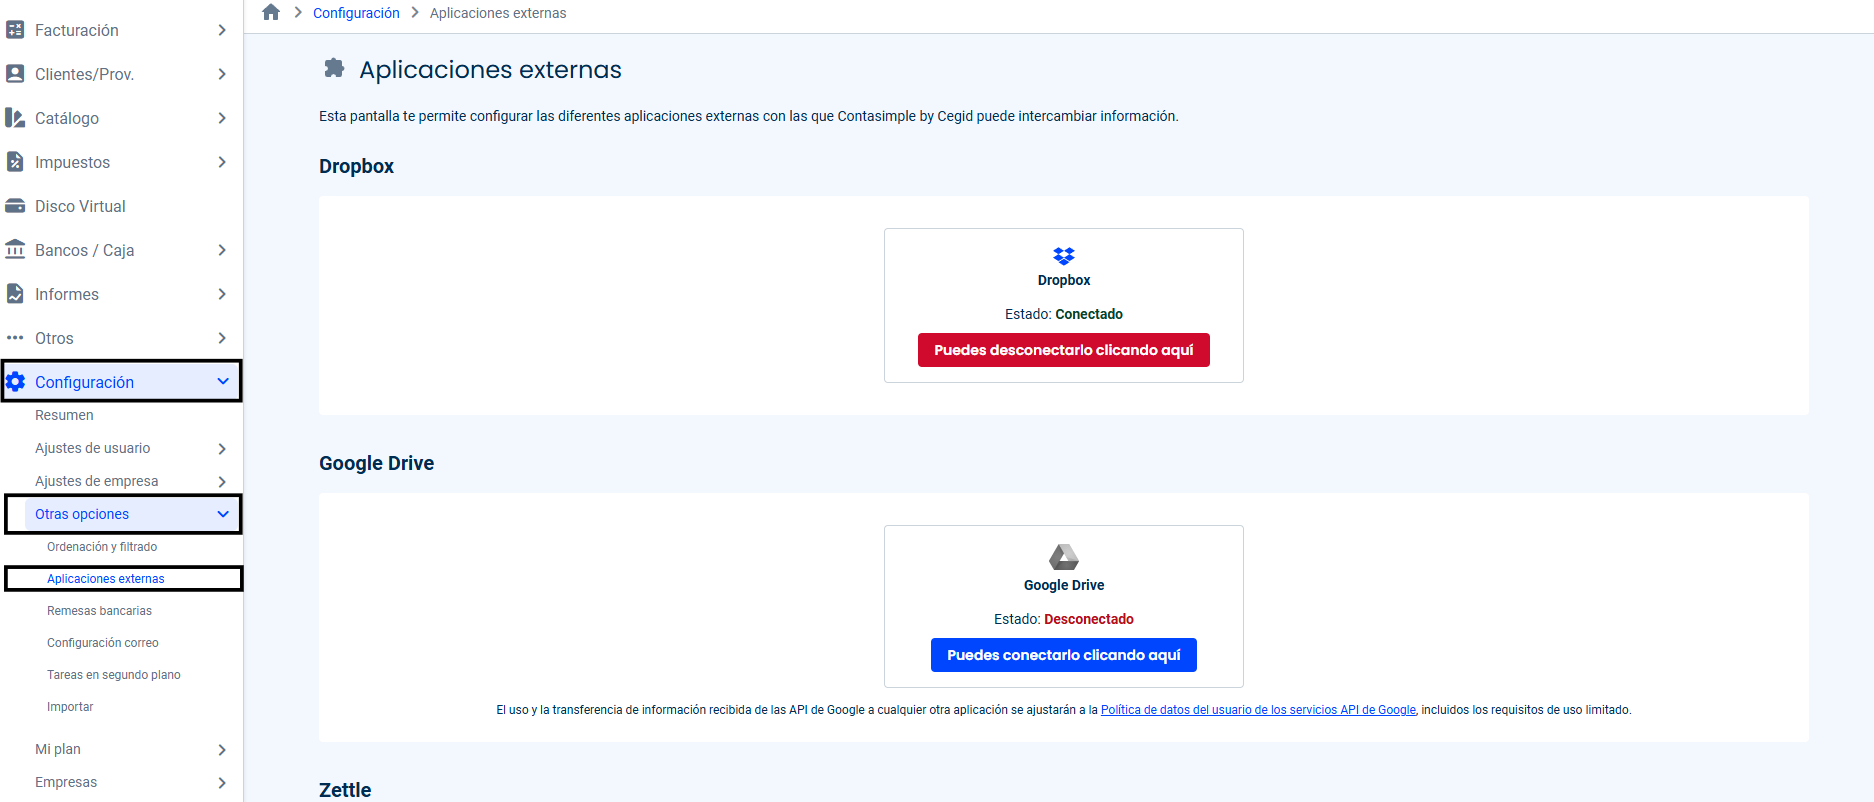Open Remesas bancarias menu item
This screenshot has height=802, width=1874.
(x=99, y=611)
